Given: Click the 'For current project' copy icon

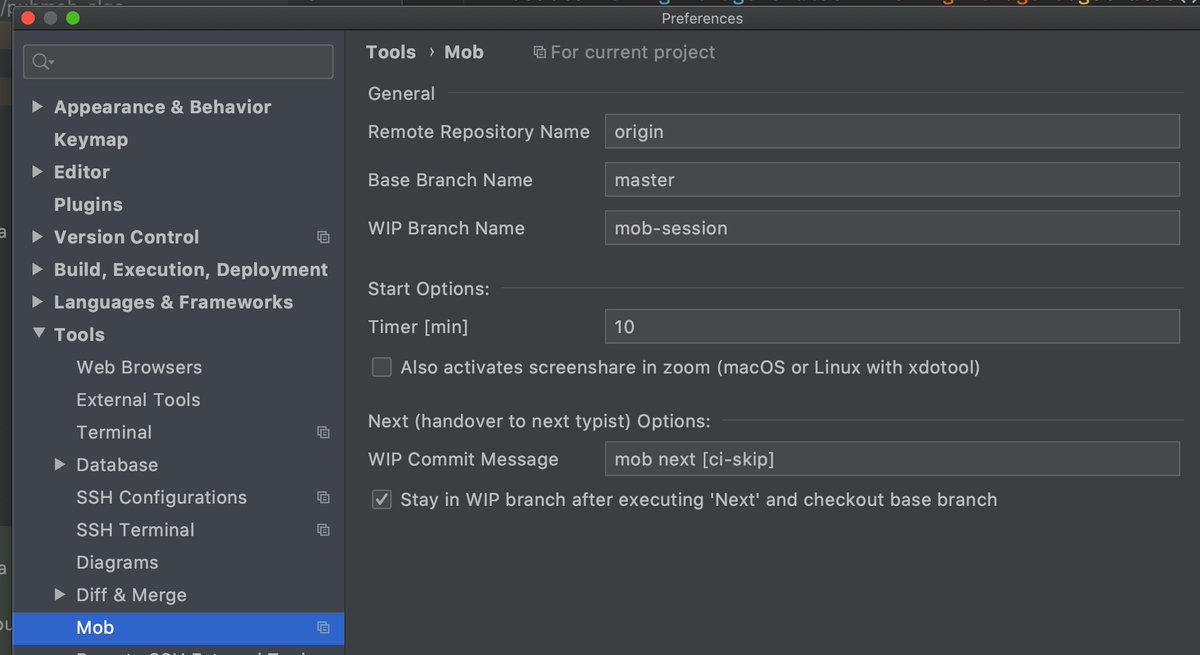Looking at the screenshot, I should [540, 52].
